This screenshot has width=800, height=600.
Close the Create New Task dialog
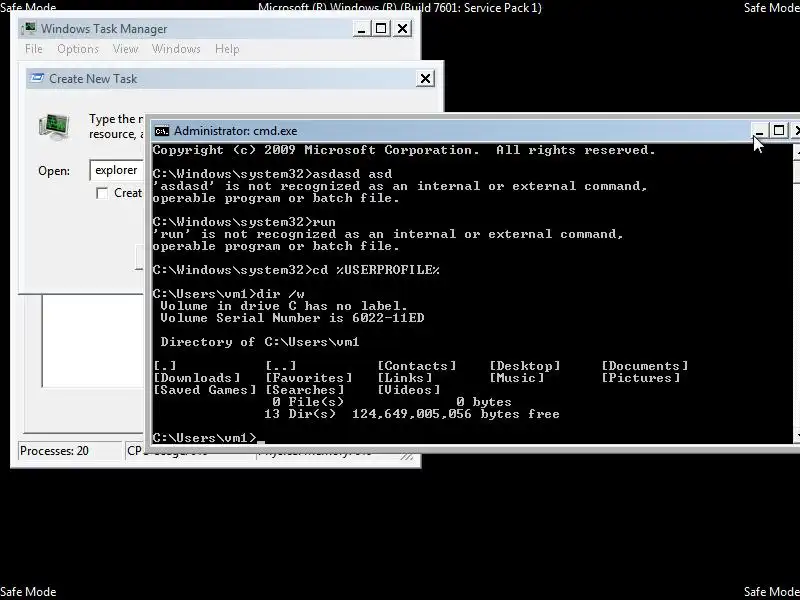(425, 79)
